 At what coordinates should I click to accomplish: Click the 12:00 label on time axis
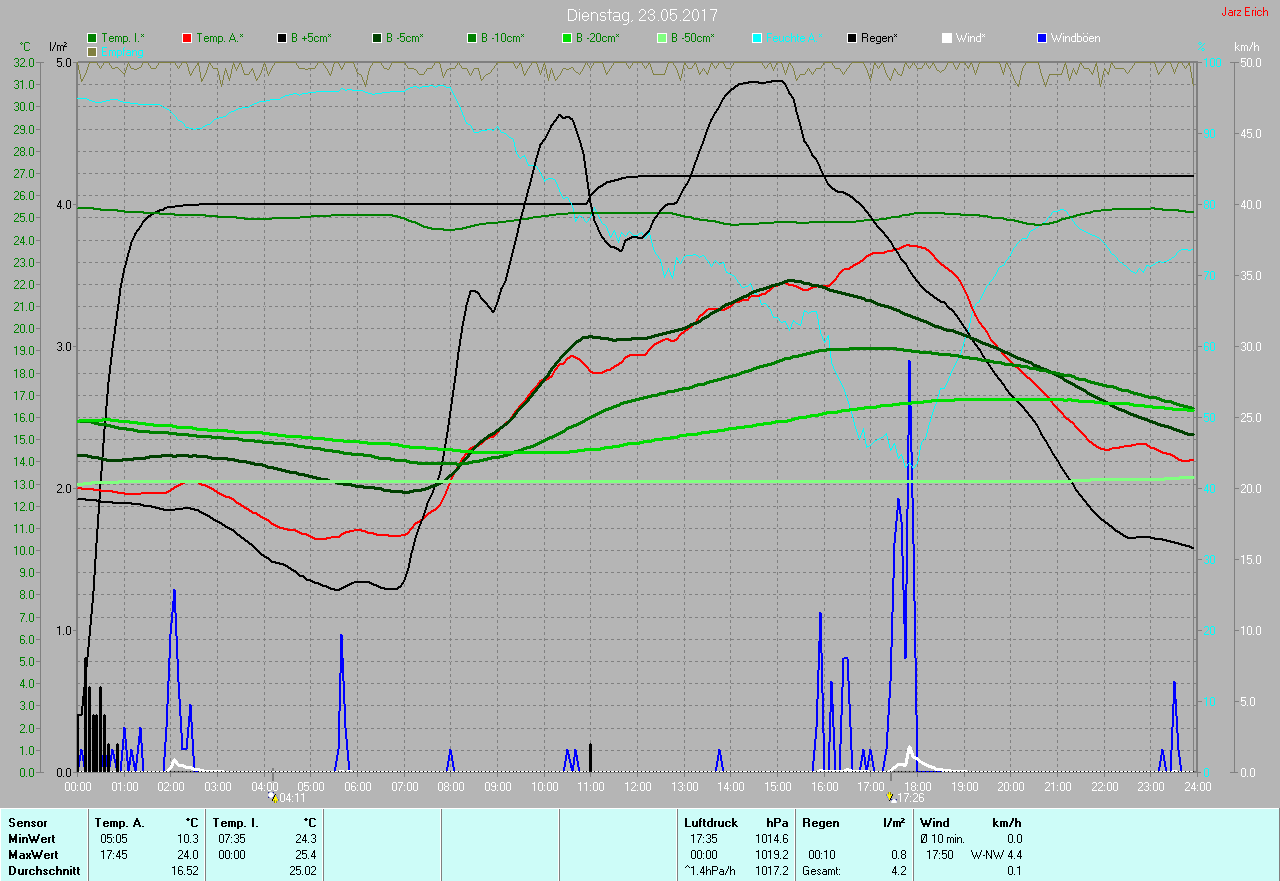pos(638,787)
